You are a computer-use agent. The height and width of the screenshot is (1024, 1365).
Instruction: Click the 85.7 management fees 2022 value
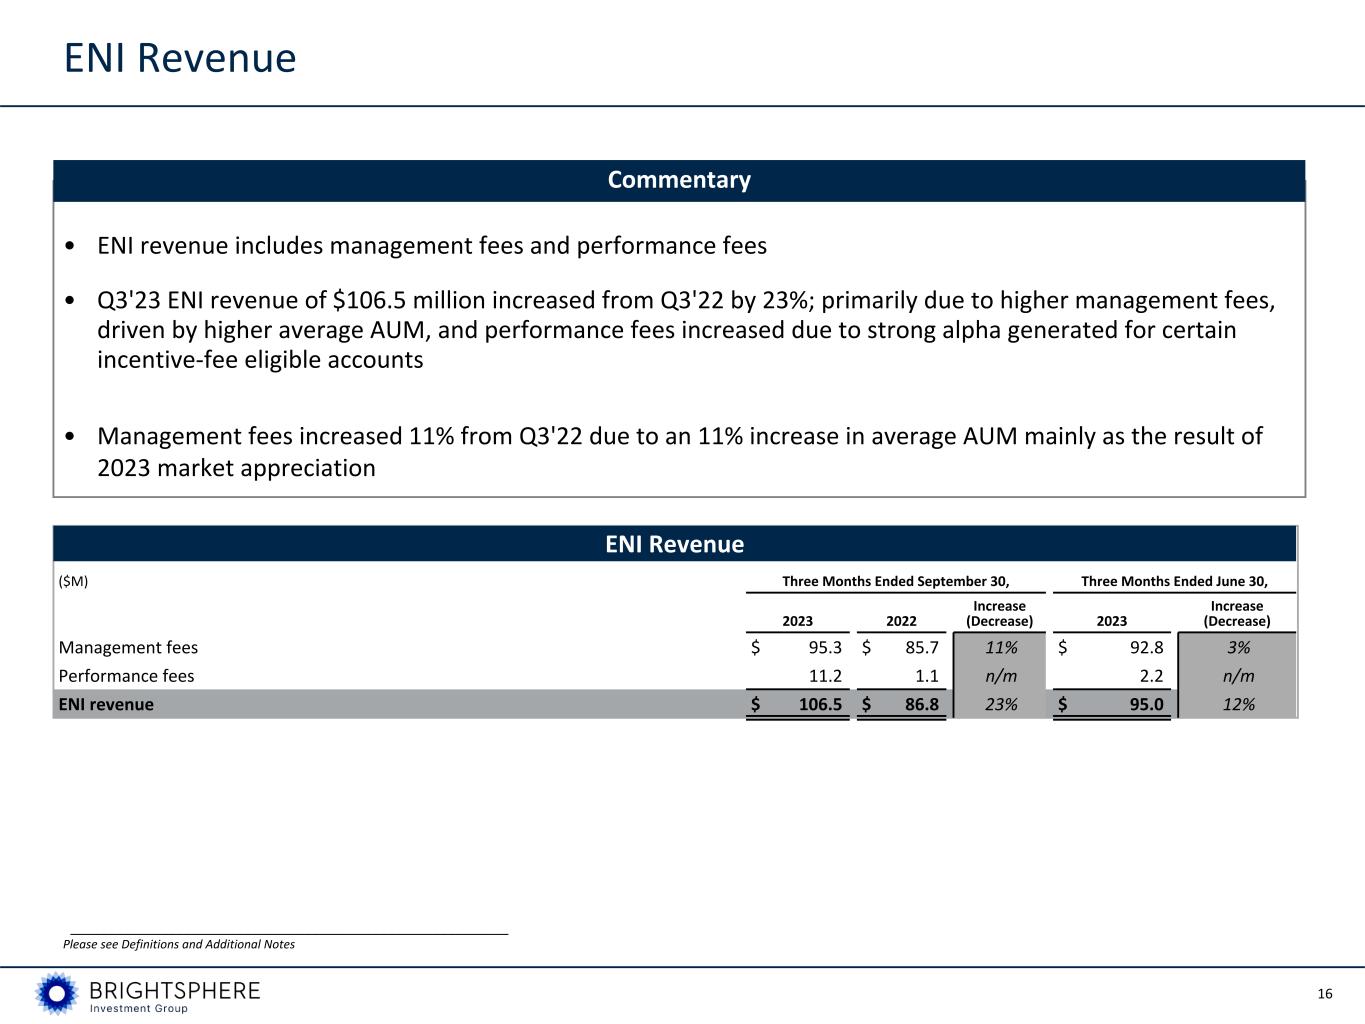tap(921, 647)
